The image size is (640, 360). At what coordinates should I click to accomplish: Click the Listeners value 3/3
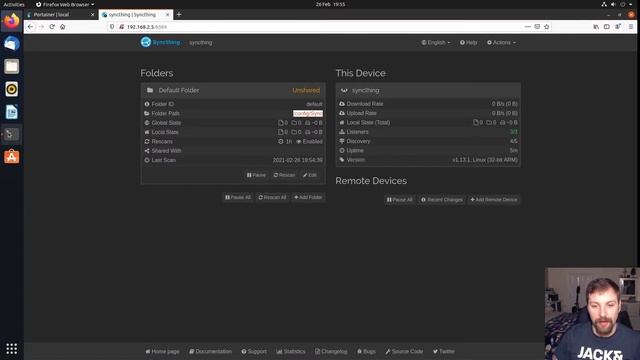pyautogui.click(x=514, y=132)
